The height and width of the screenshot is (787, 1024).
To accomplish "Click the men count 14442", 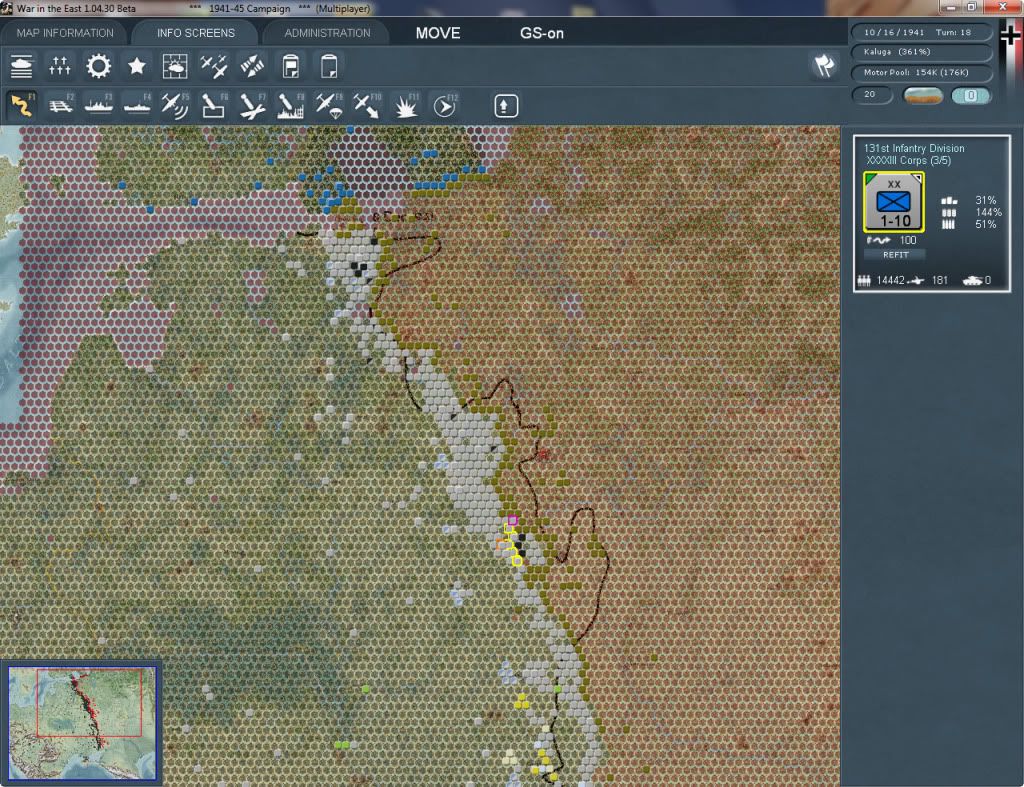I will 890,280.
